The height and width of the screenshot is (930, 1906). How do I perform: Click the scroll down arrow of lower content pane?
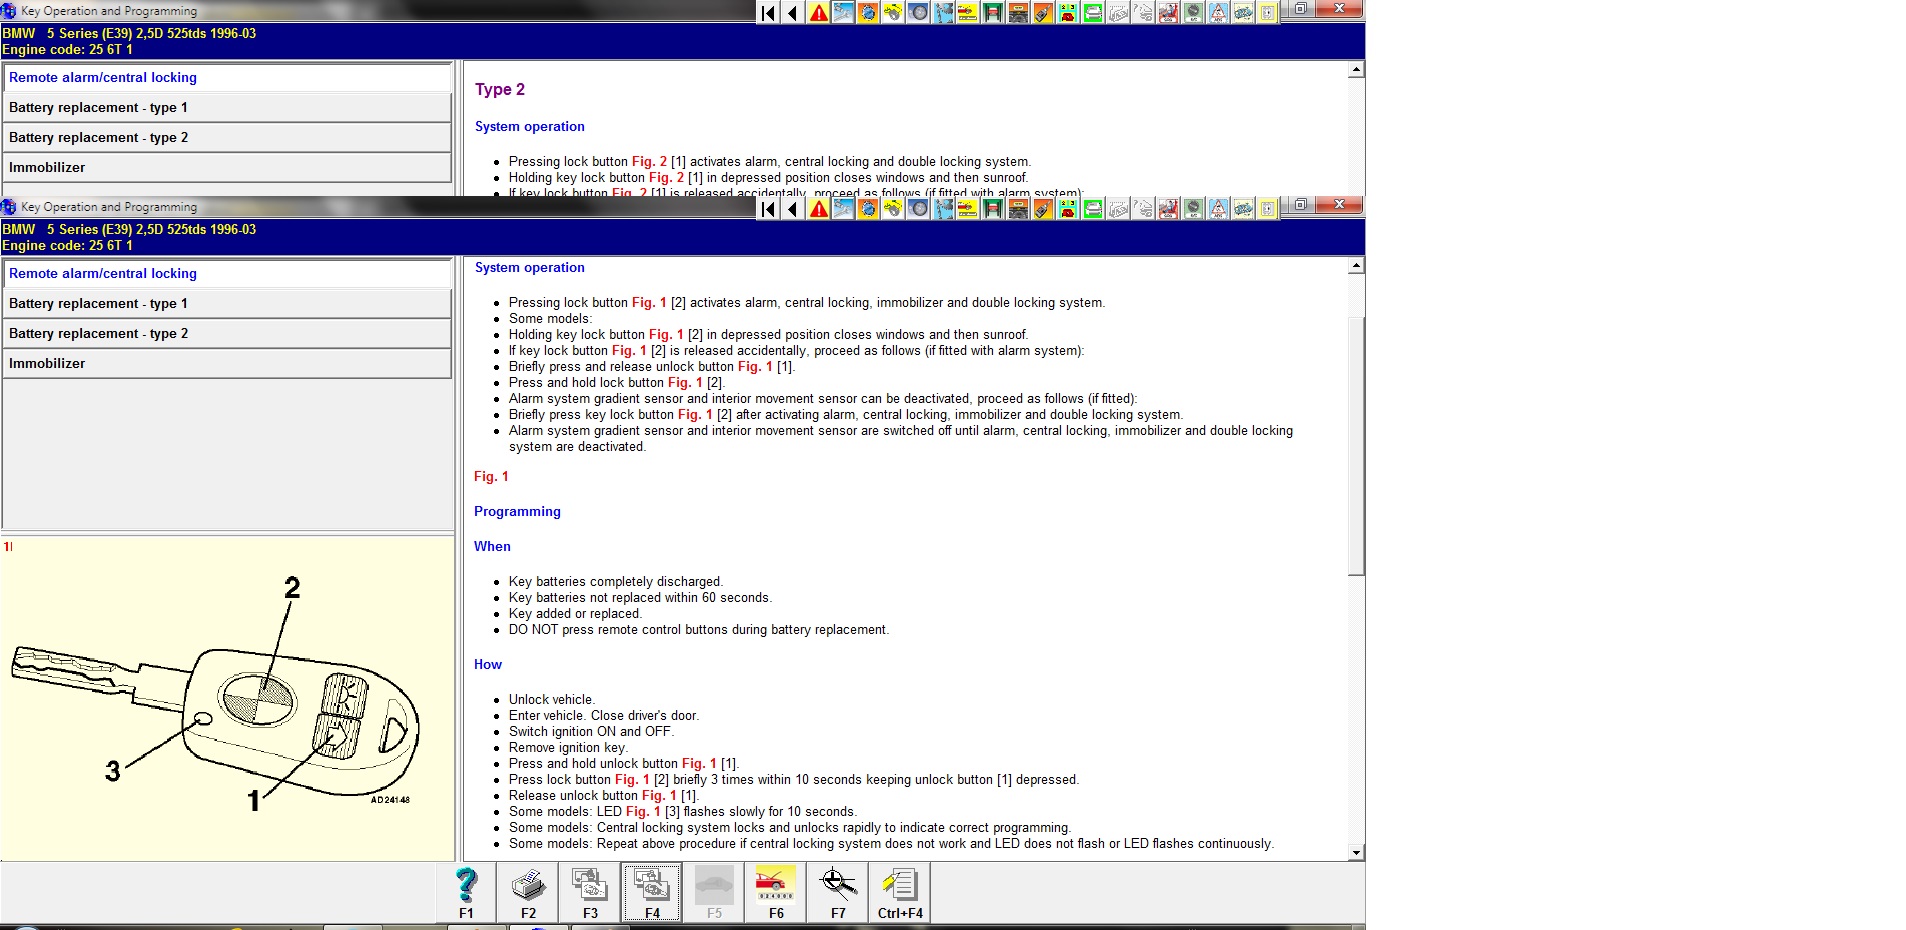click(x=1356, y=853)
